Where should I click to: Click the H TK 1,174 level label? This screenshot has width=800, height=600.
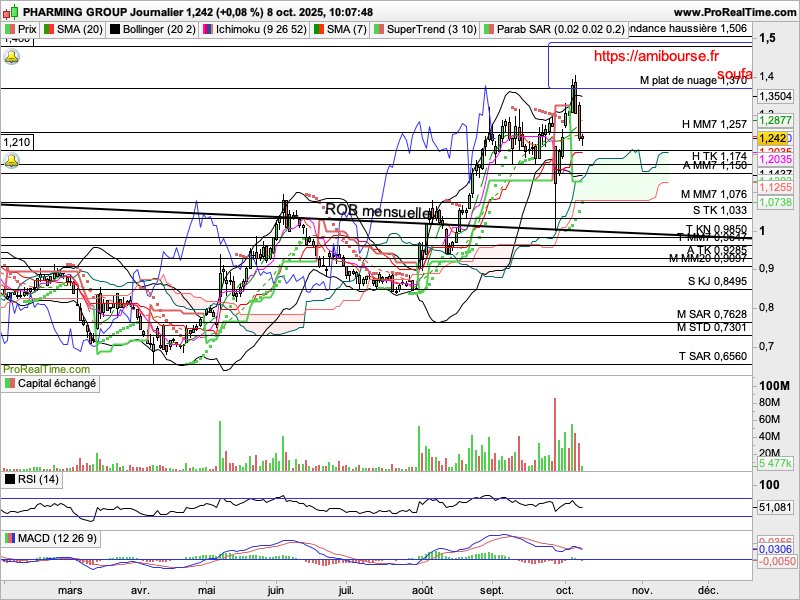tap(719, 156)
